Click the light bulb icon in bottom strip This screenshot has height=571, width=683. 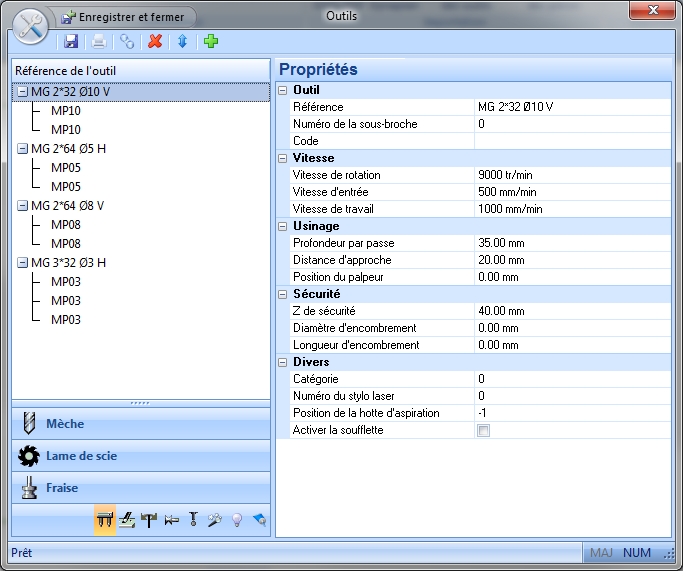click(x=237, y=520)
